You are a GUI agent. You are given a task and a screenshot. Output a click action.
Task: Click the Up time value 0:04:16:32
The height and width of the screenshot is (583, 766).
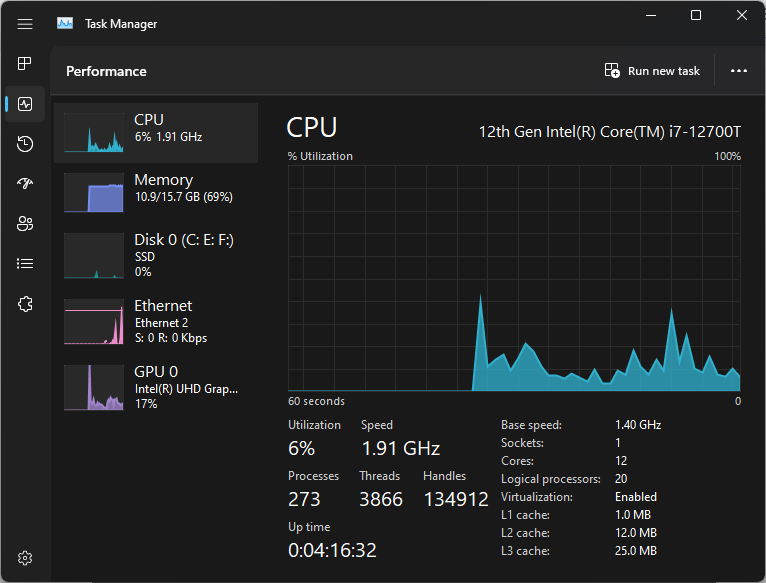[x=332, y=550]
